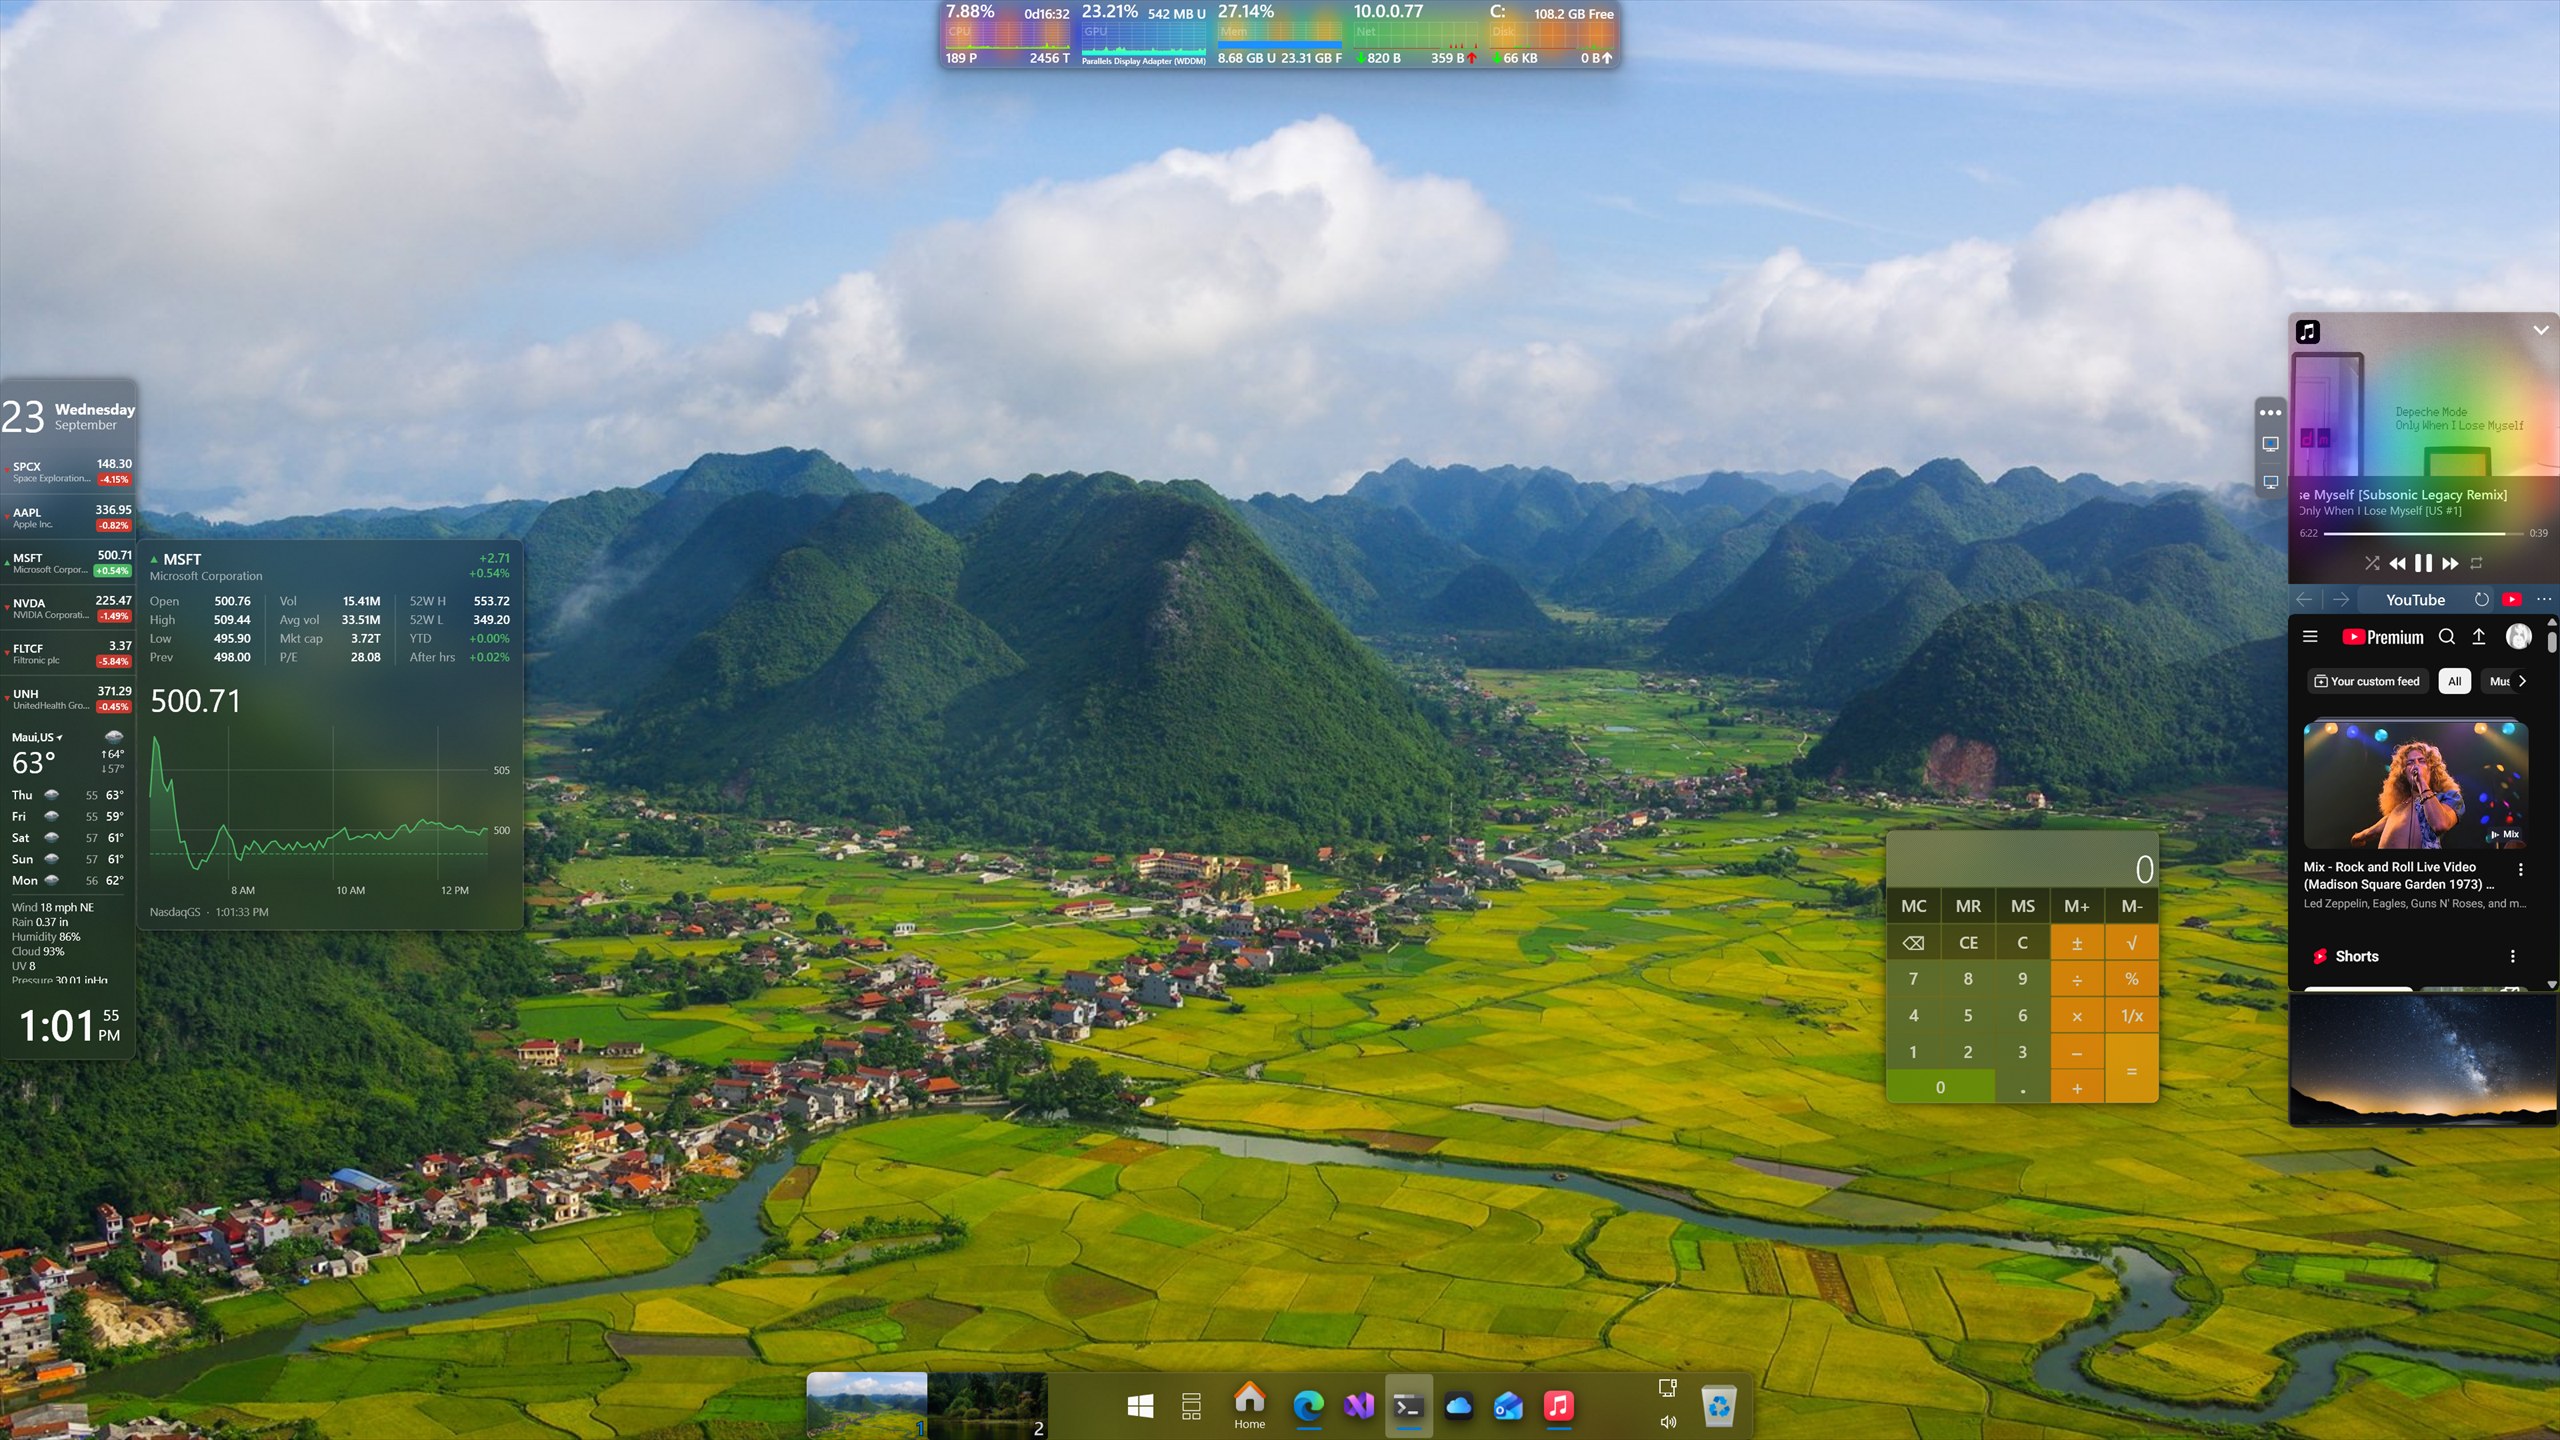2560x1440 pixels.
Task: Open the Recycle Bin in the dock
Action: point(1718,1407)
